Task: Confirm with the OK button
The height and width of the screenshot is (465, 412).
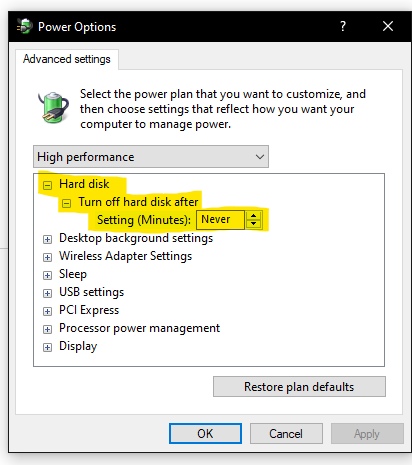Action: click(205, 434)
